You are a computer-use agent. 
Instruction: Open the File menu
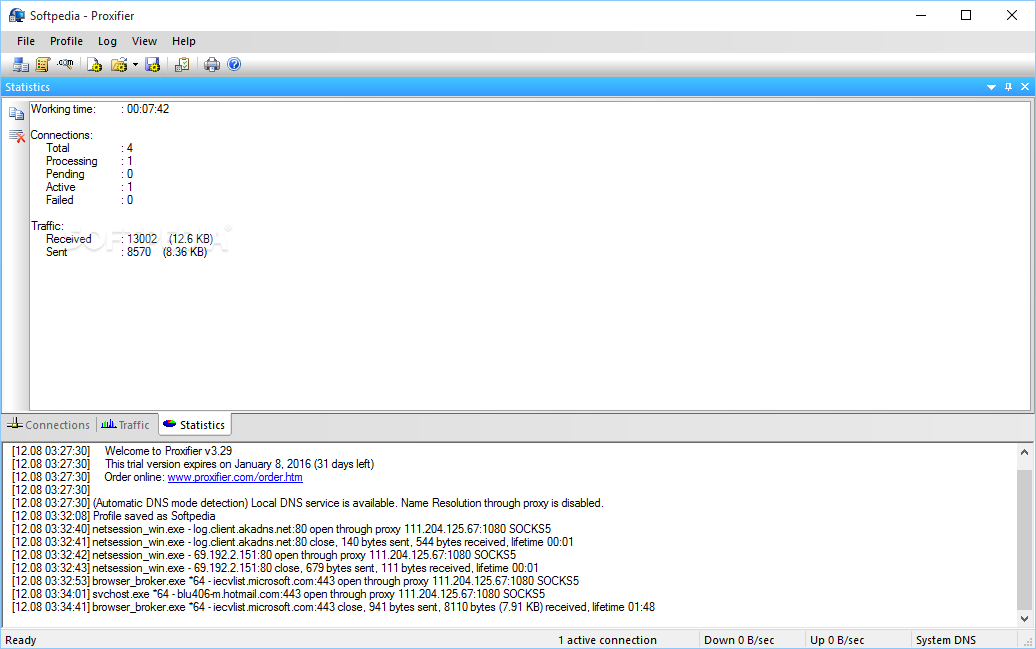(26, 41)
